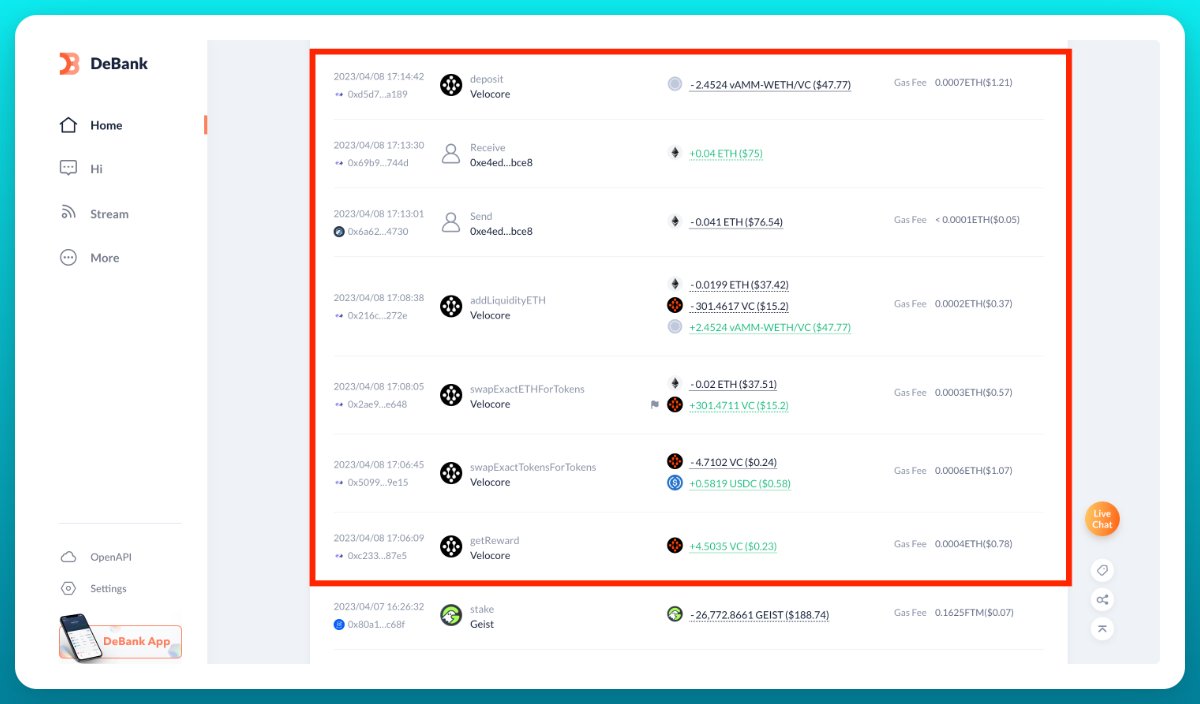1200x704 pixels.
Task: Click the back-to-top arrow icon
Action: 1102,629
